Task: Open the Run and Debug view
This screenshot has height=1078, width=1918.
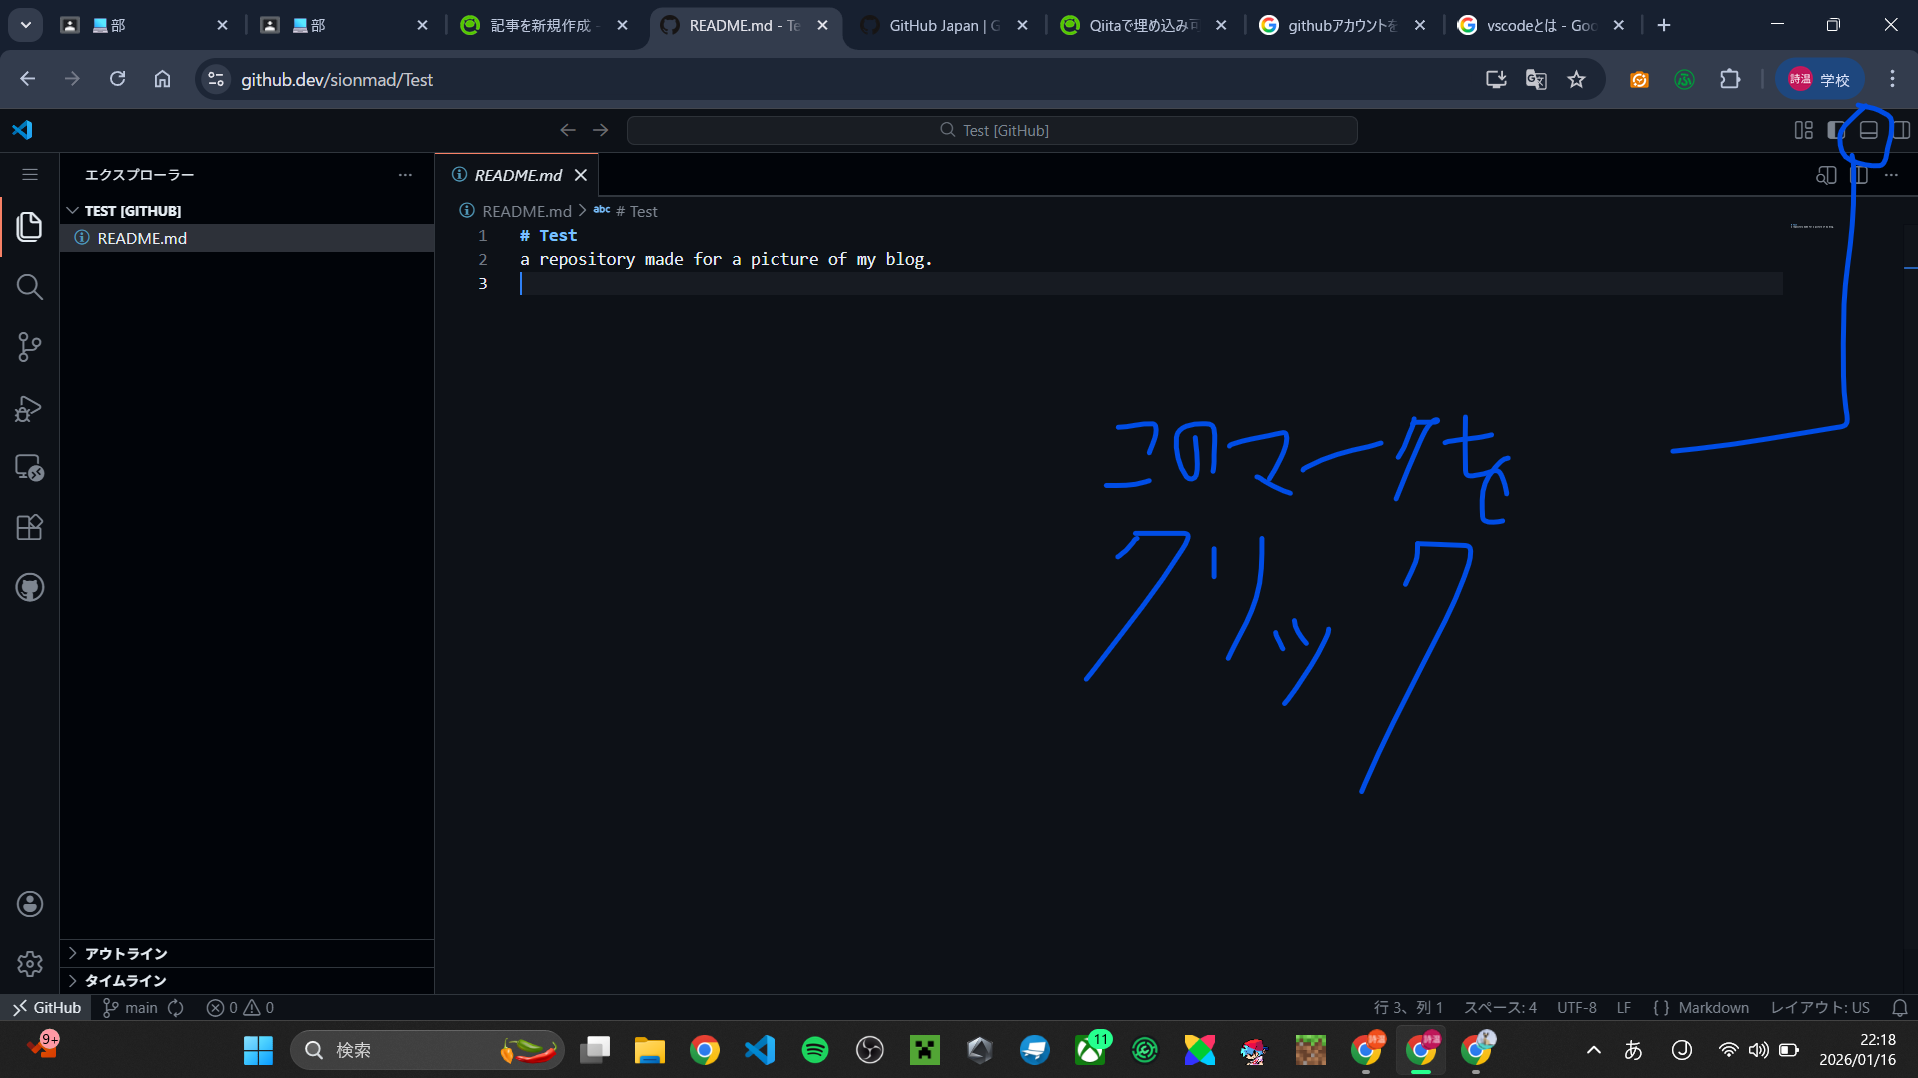Action: pyautogui.click(x=29, y=408)
